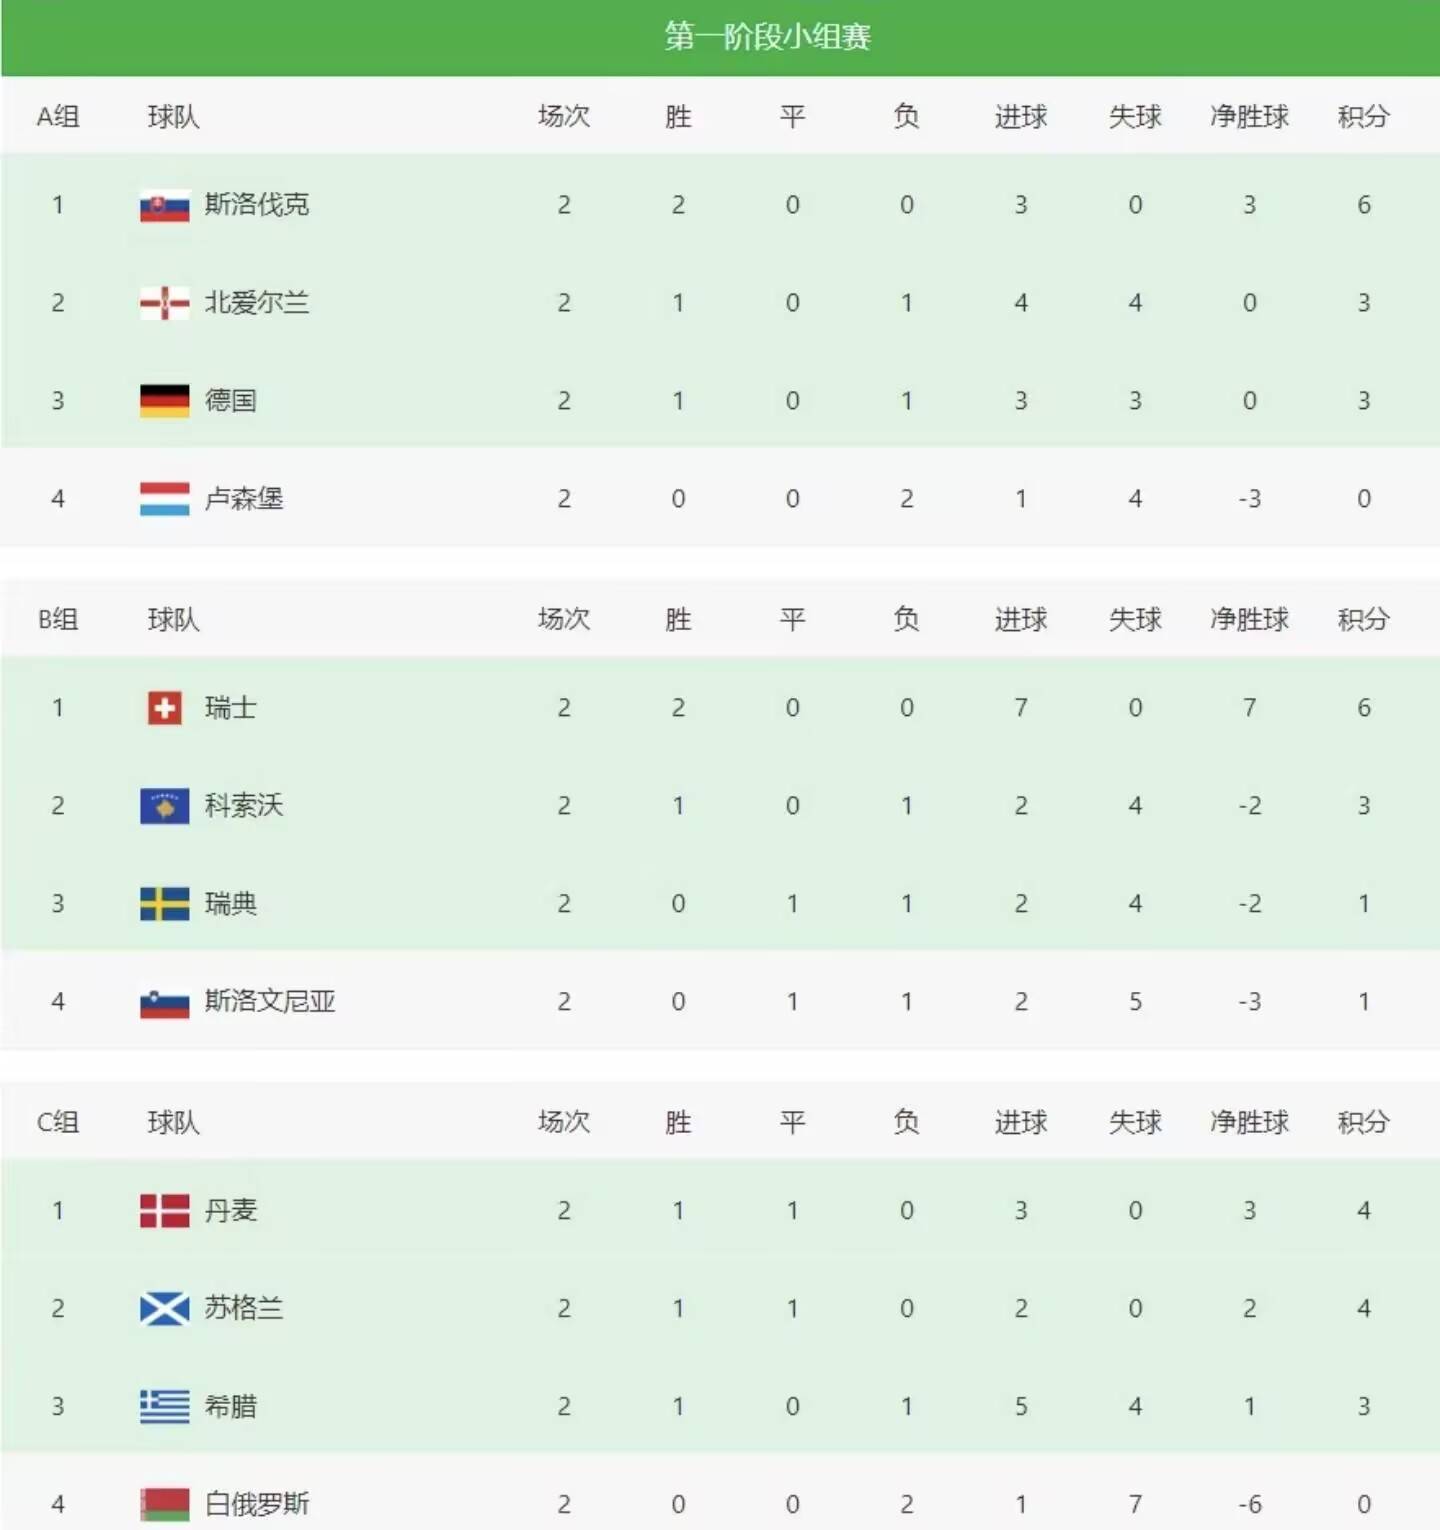1440x1530 pixels.
Task: Open team link 白俄罗斯
Action: click(257, 1504)
